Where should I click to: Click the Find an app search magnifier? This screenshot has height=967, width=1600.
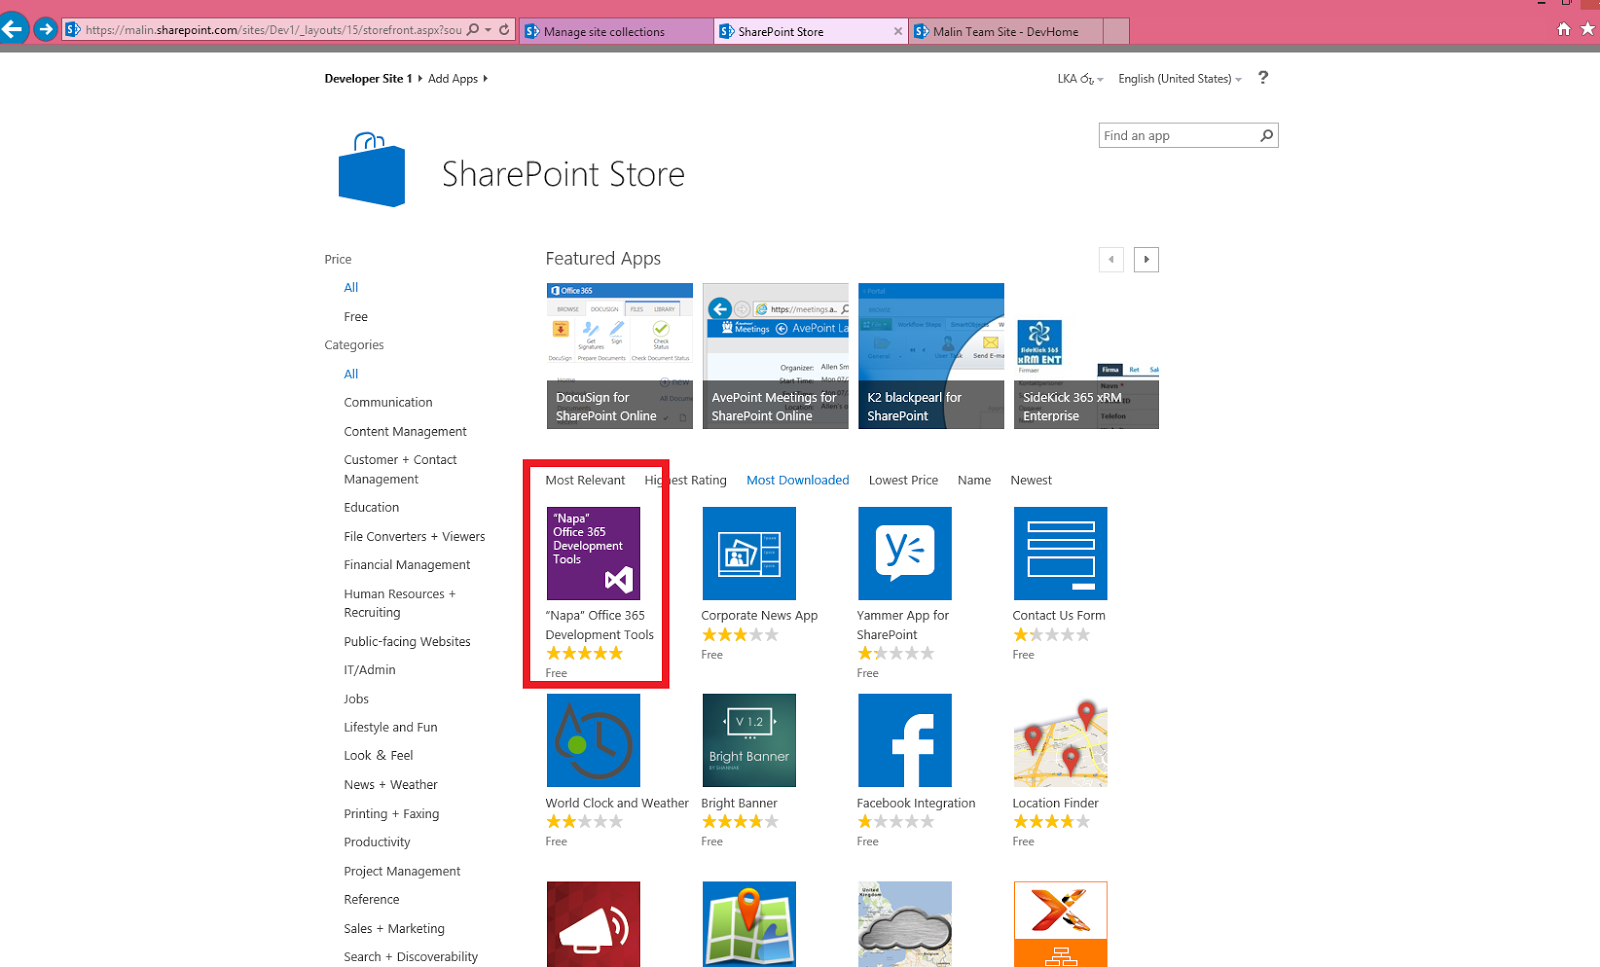[x=1267, y=135]
